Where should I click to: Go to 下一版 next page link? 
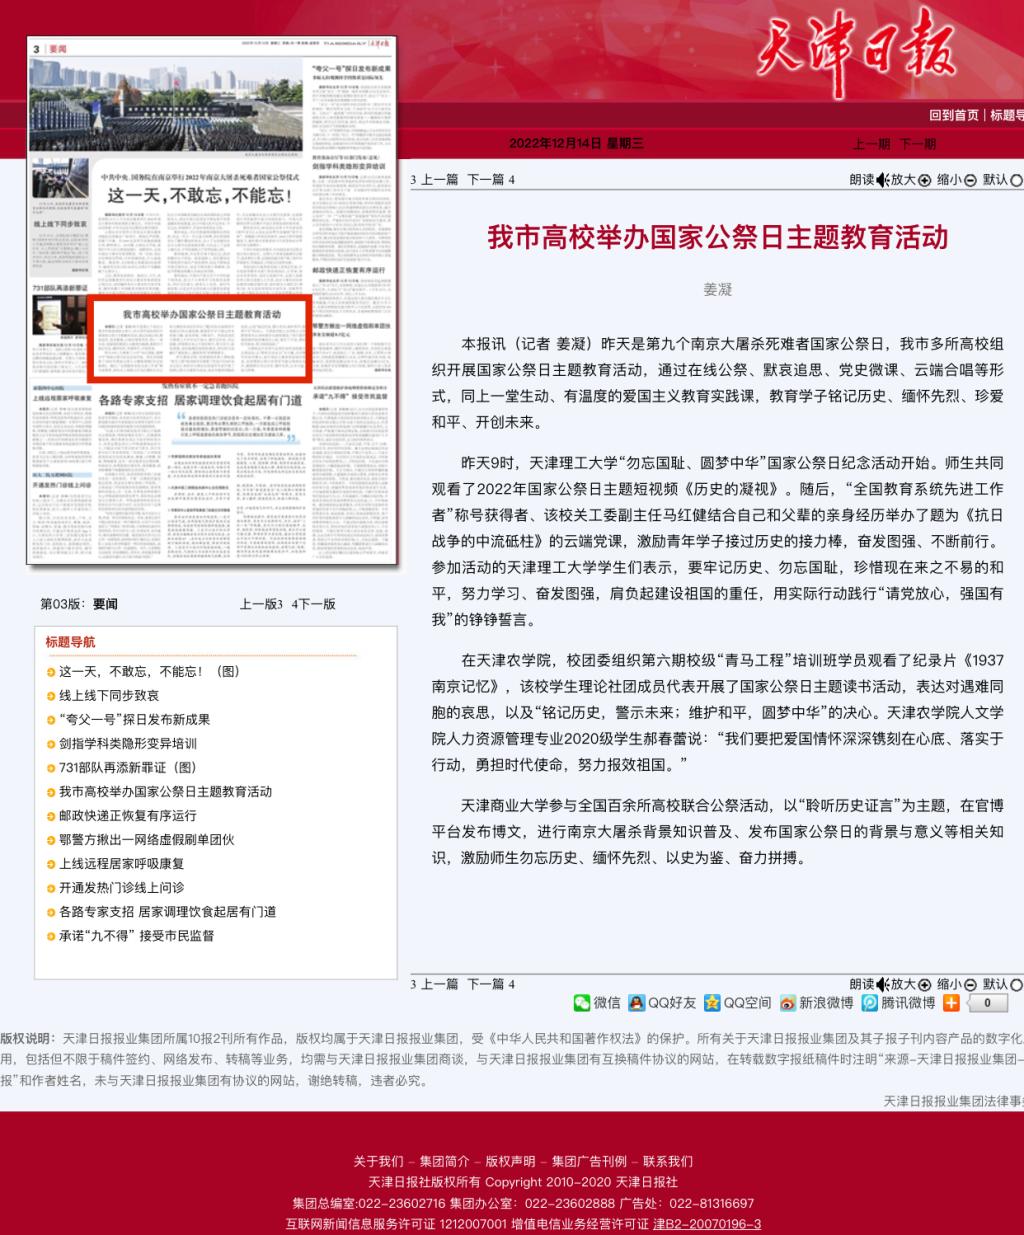coord(318,604)
